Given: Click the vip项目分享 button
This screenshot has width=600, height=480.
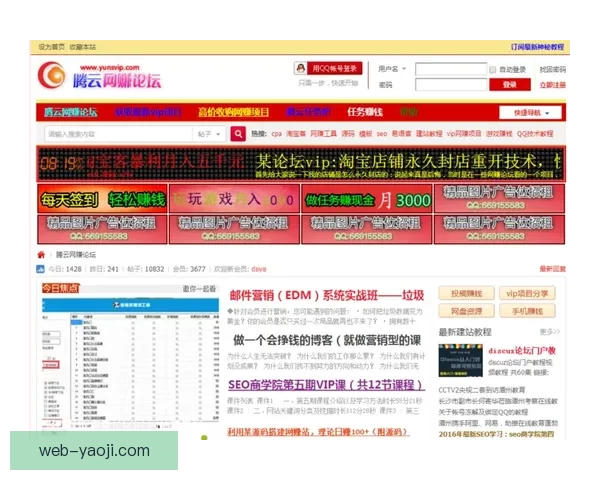Looking at the screenshot, I should pos(527,294).
